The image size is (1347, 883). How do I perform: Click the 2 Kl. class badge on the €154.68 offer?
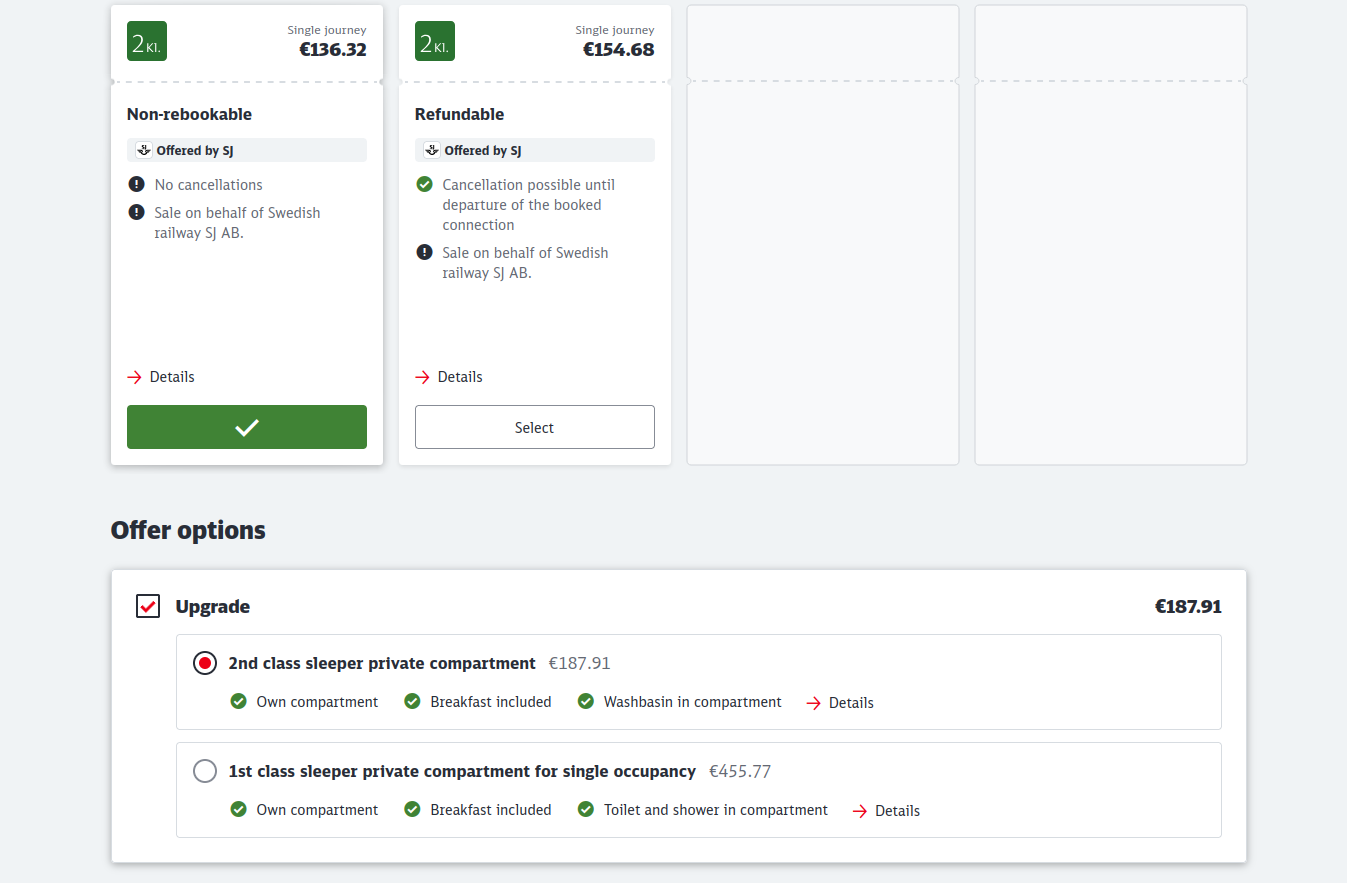(435, 41)
